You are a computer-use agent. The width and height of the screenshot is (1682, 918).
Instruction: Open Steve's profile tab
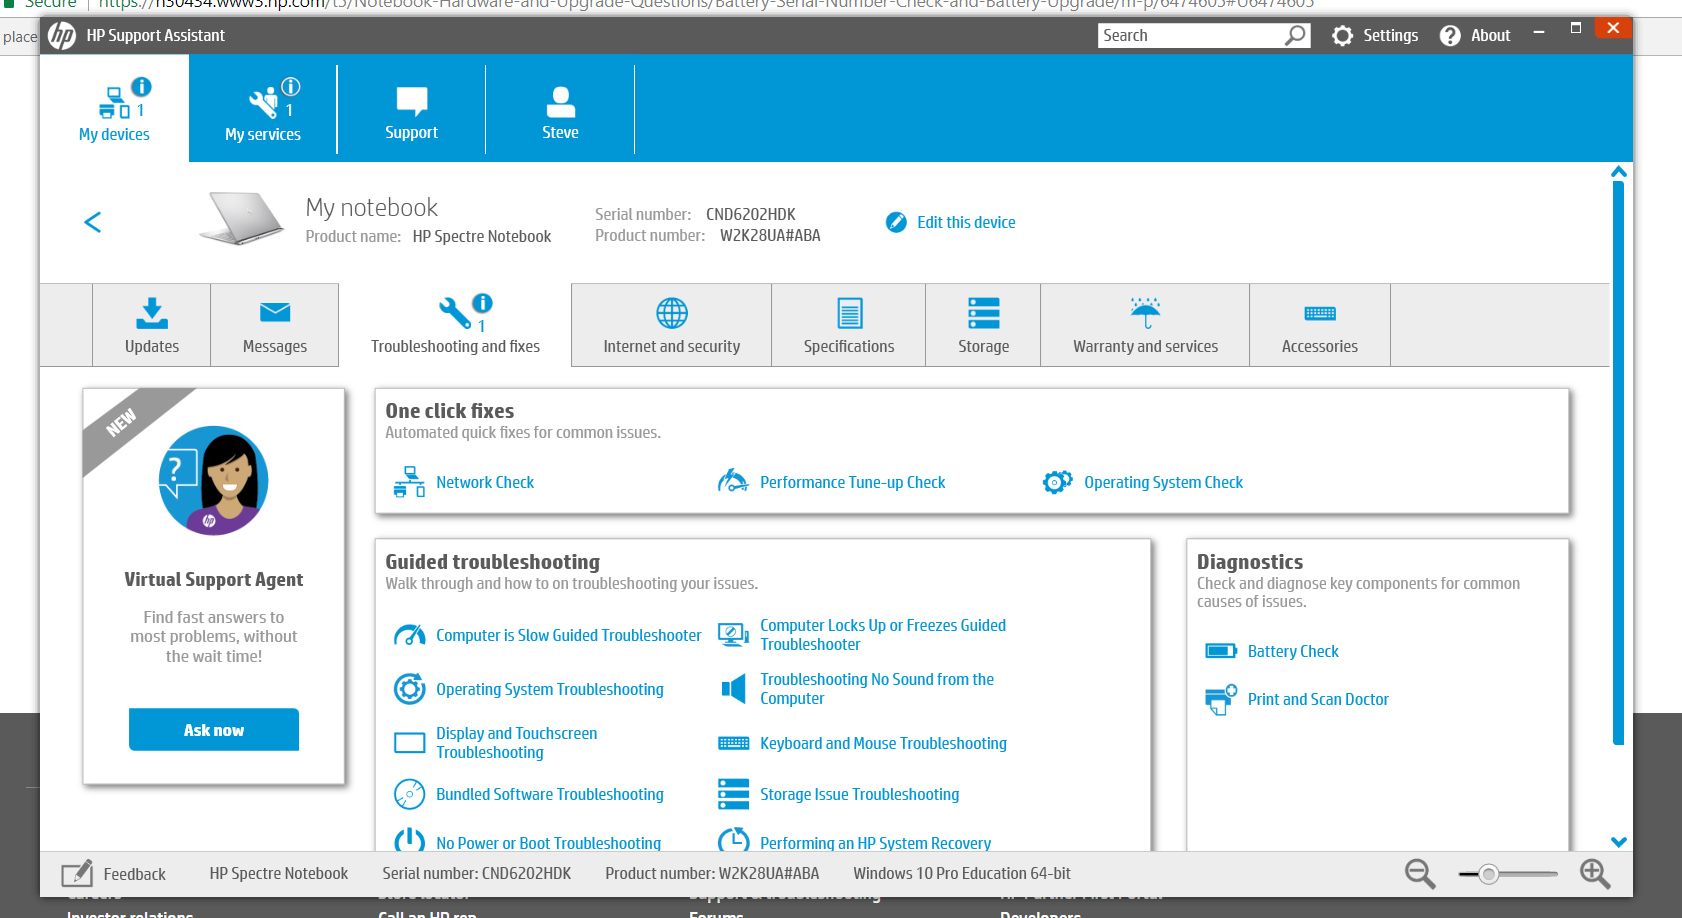click(x=560, y=108)
